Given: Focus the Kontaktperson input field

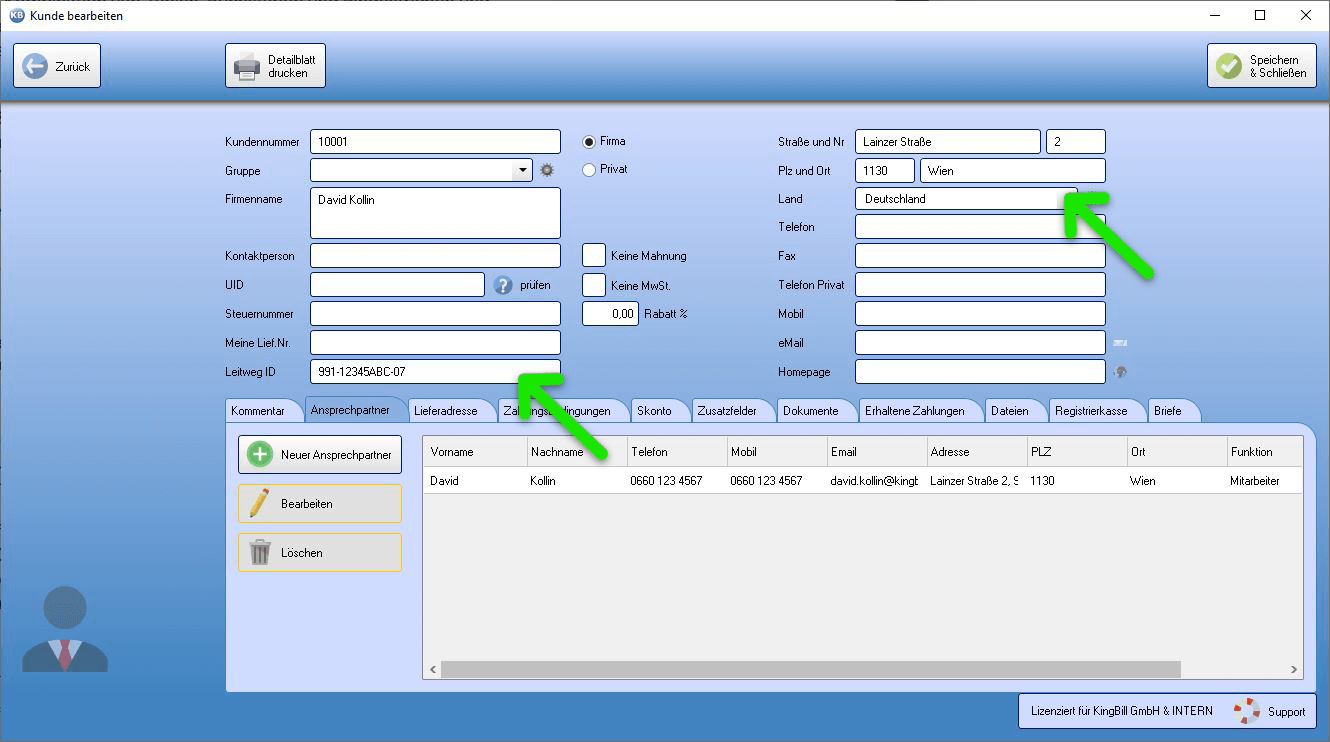Looking at the screenshot, I should (x=435, y=256).
